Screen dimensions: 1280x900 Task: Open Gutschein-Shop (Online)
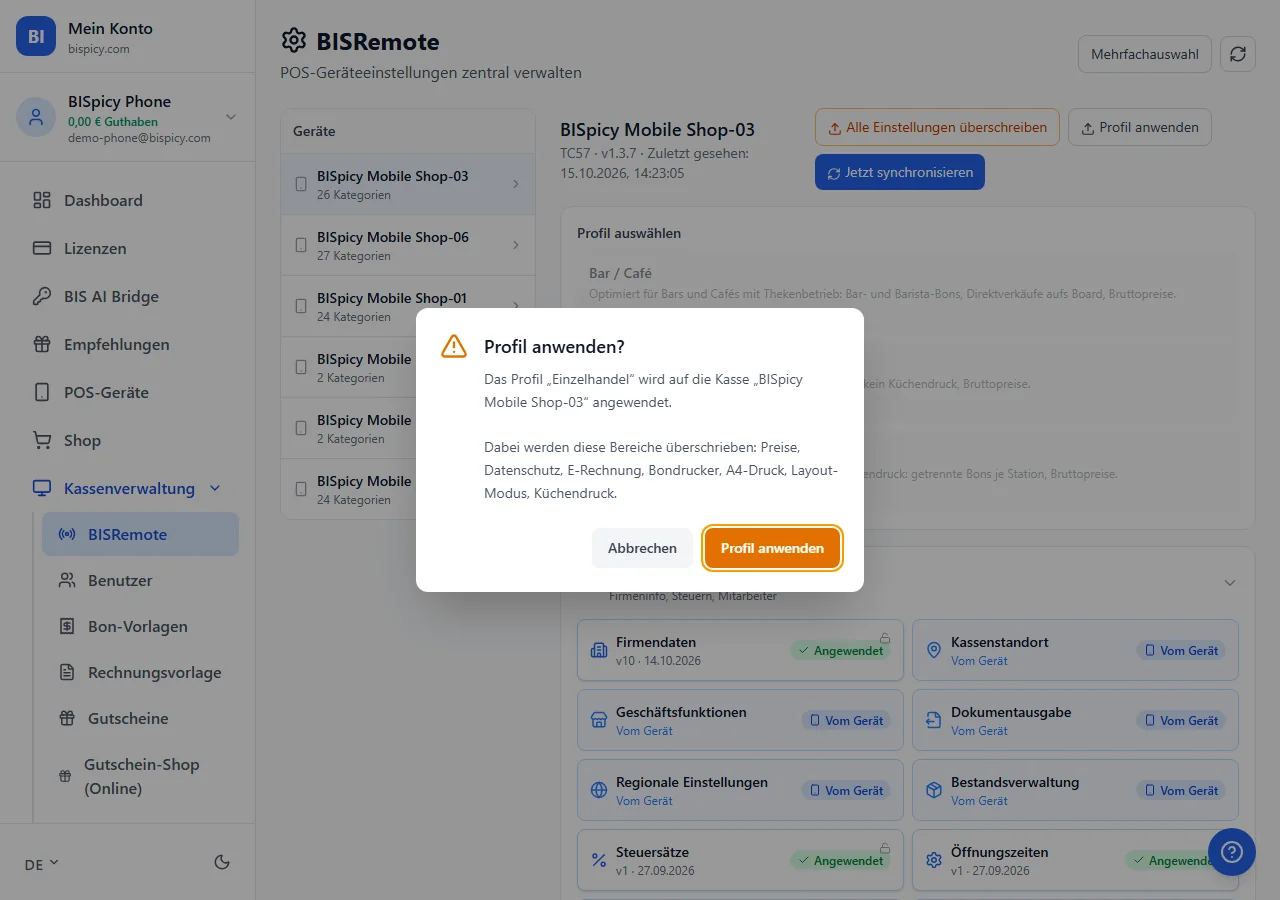point(140,776)
